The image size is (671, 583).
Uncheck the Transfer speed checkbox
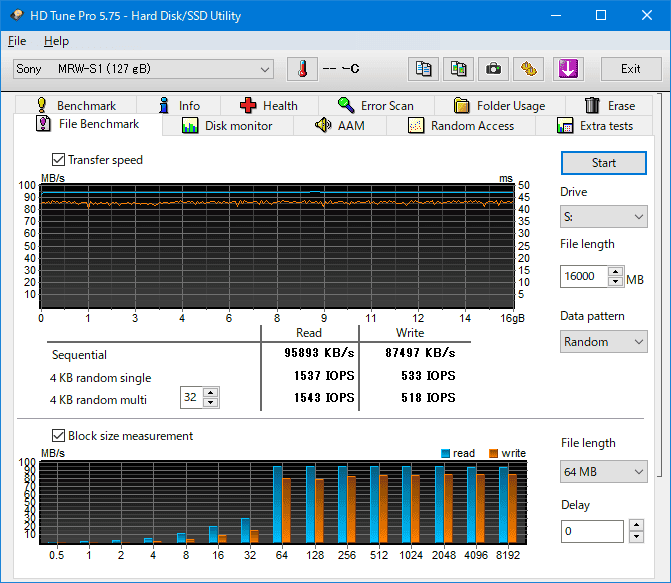(x=58, y=160)
